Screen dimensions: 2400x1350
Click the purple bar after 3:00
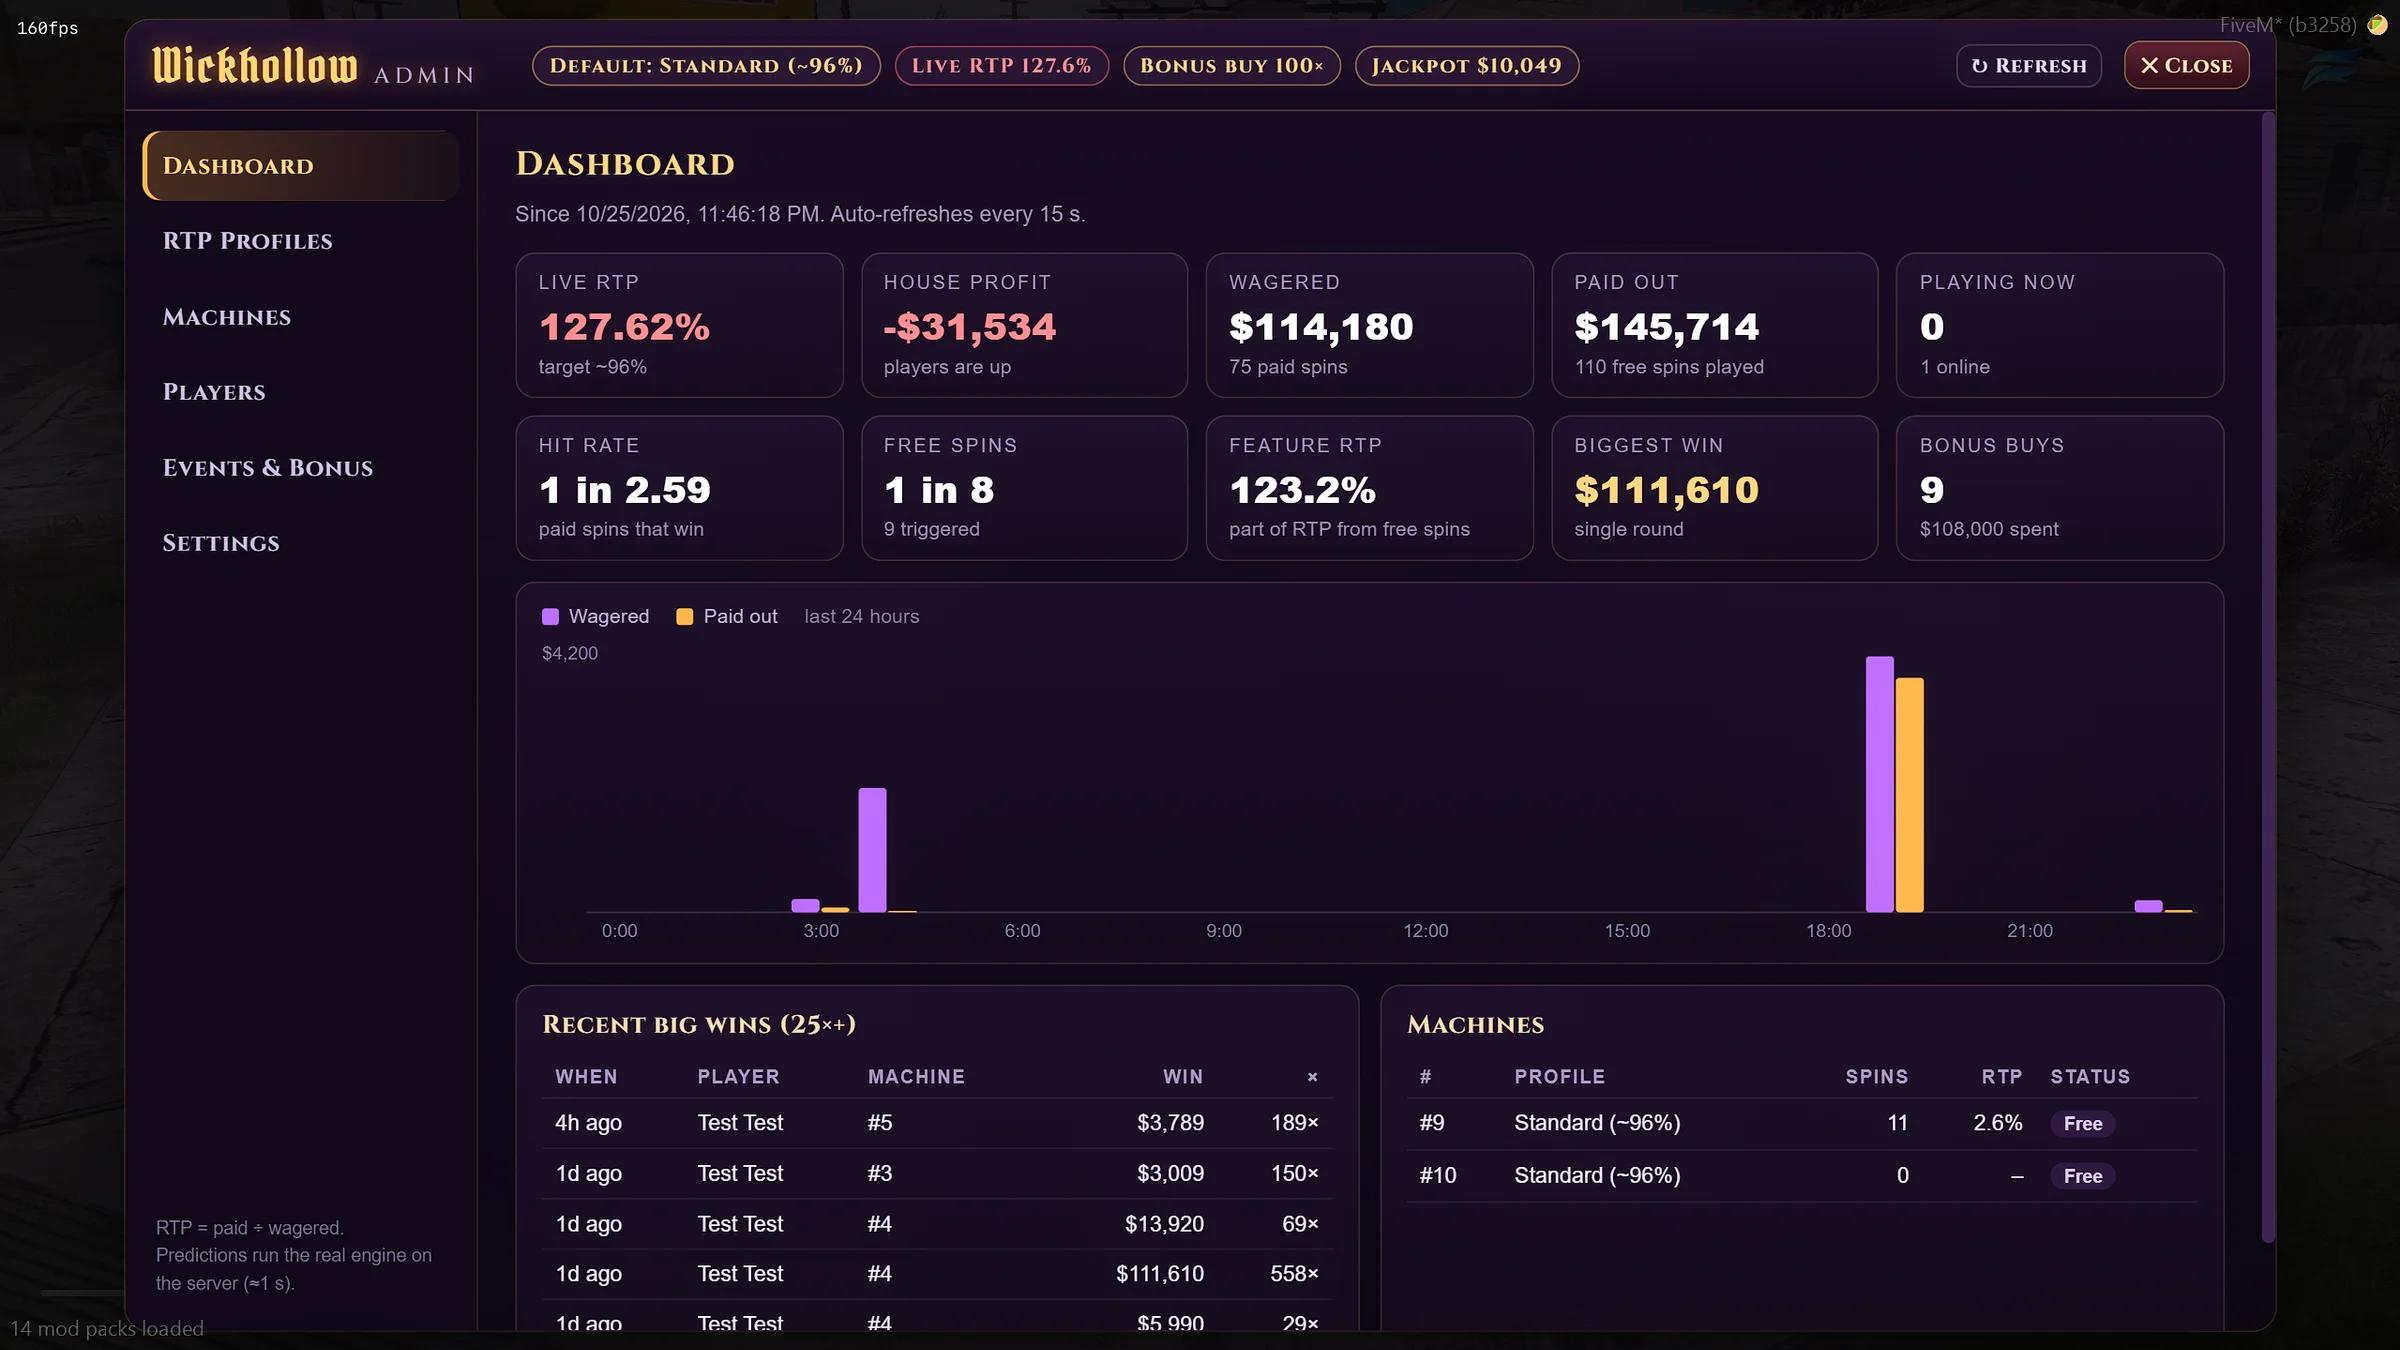872,850
